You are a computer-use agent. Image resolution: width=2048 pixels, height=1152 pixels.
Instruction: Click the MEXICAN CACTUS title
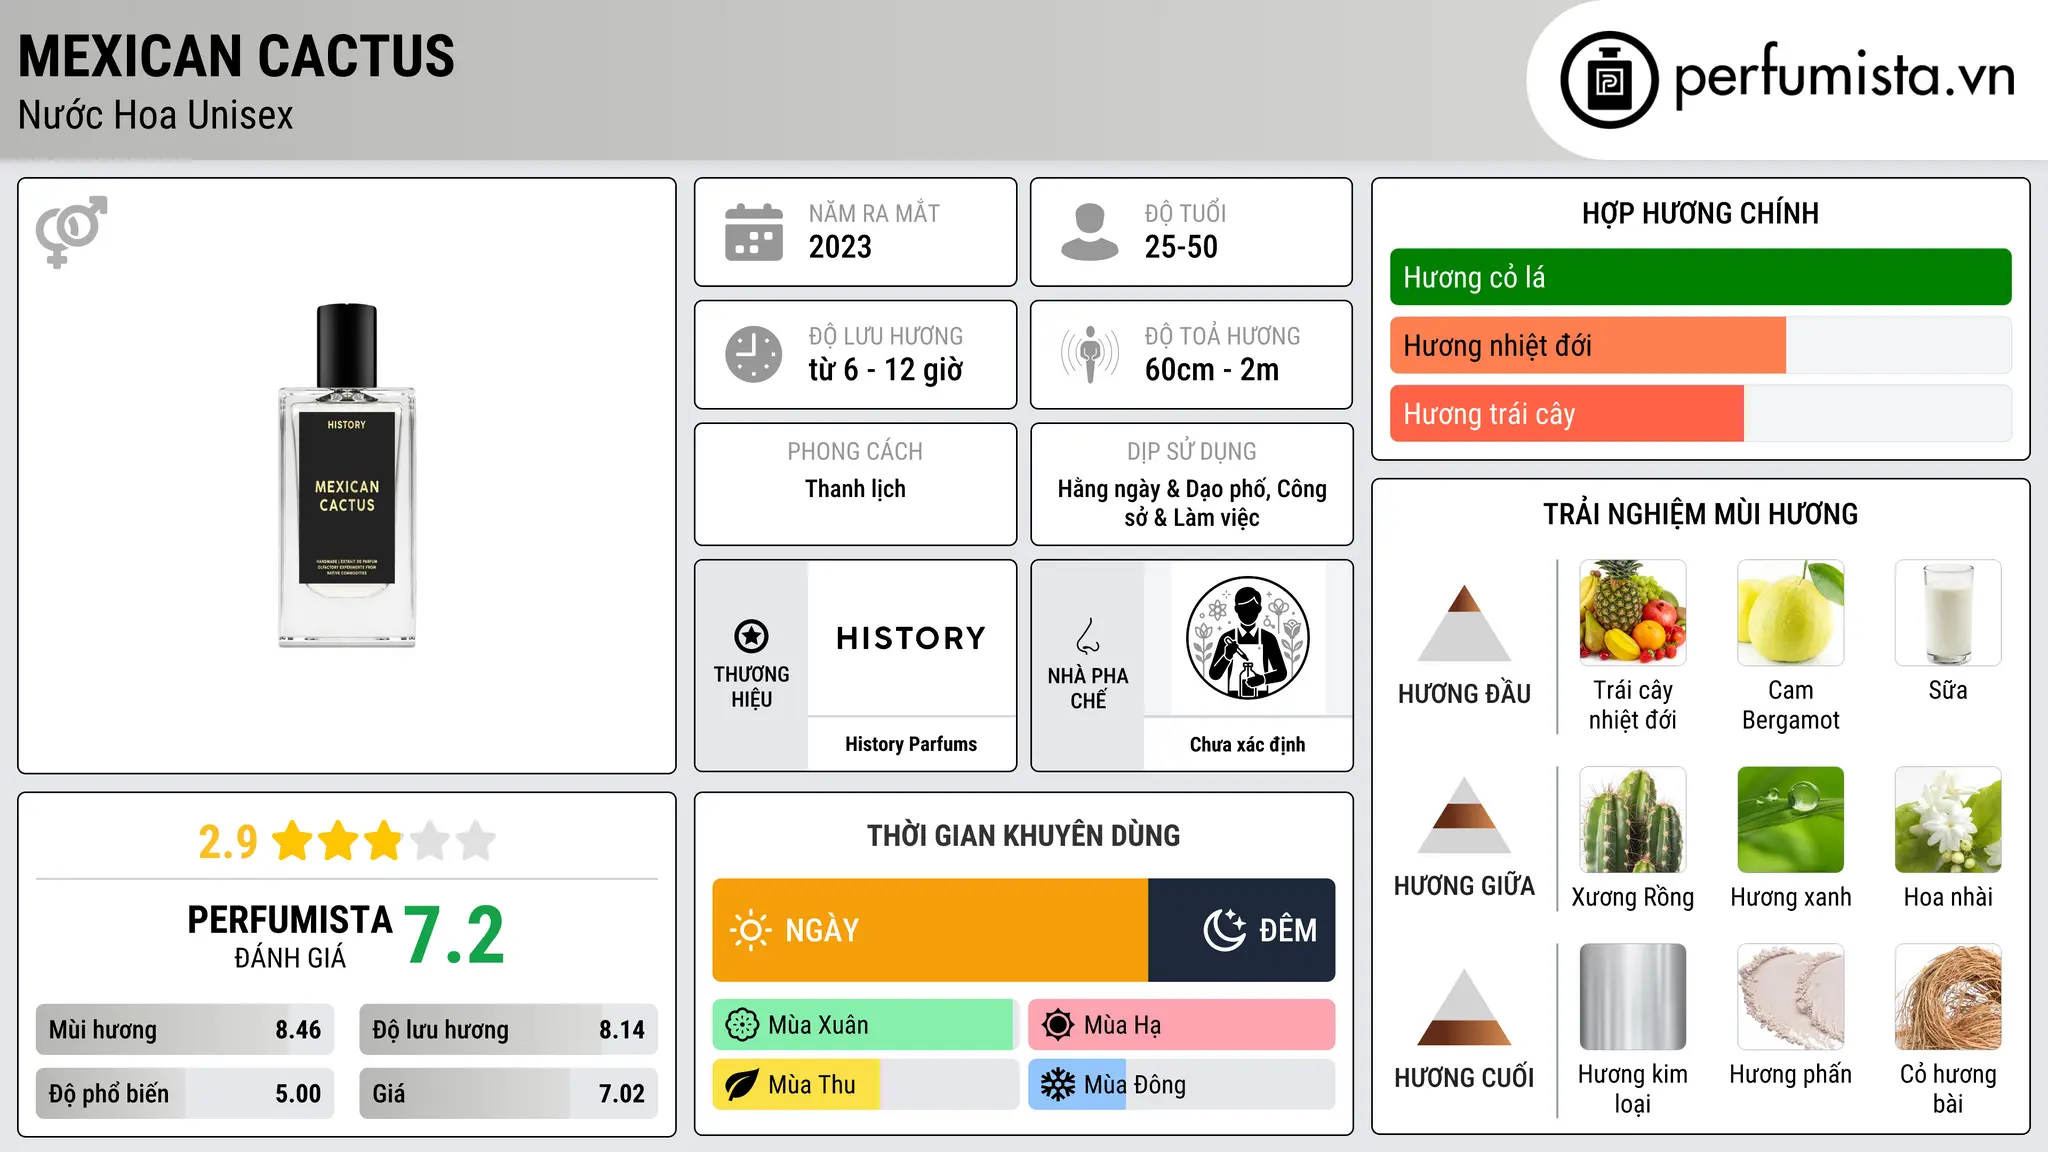point(236,56)
